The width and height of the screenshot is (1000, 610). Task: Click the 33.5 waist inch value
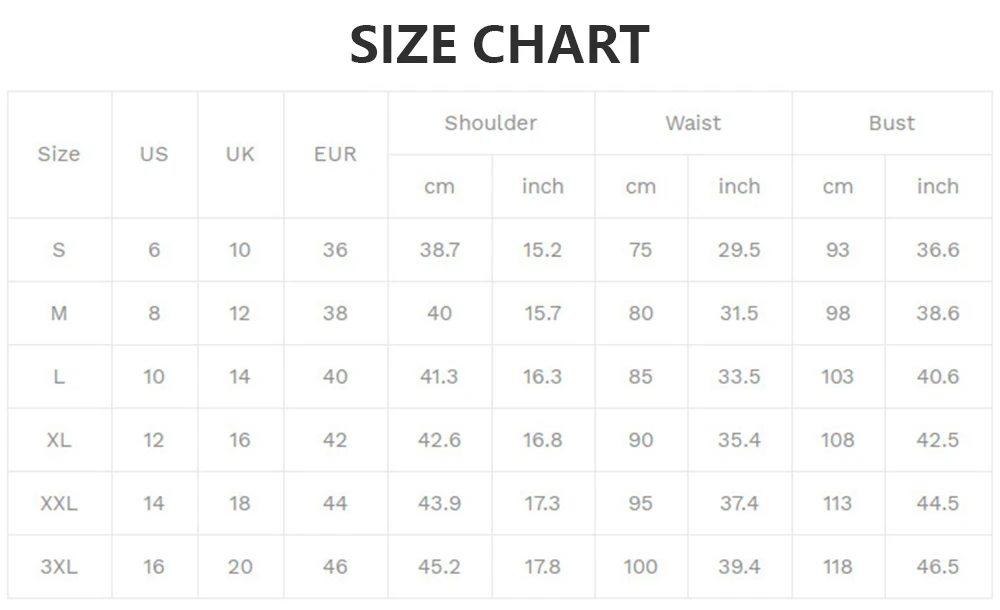click(x=739, y=377)
